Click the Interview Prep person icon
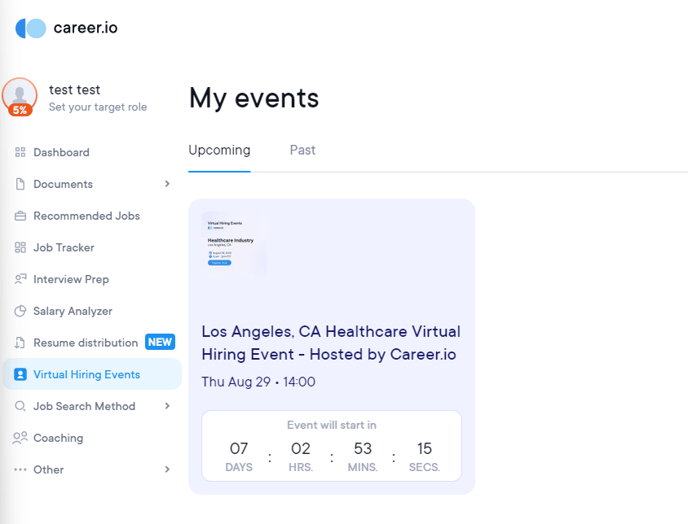Viewport: 688px width, 524px height. click(20, 279)
